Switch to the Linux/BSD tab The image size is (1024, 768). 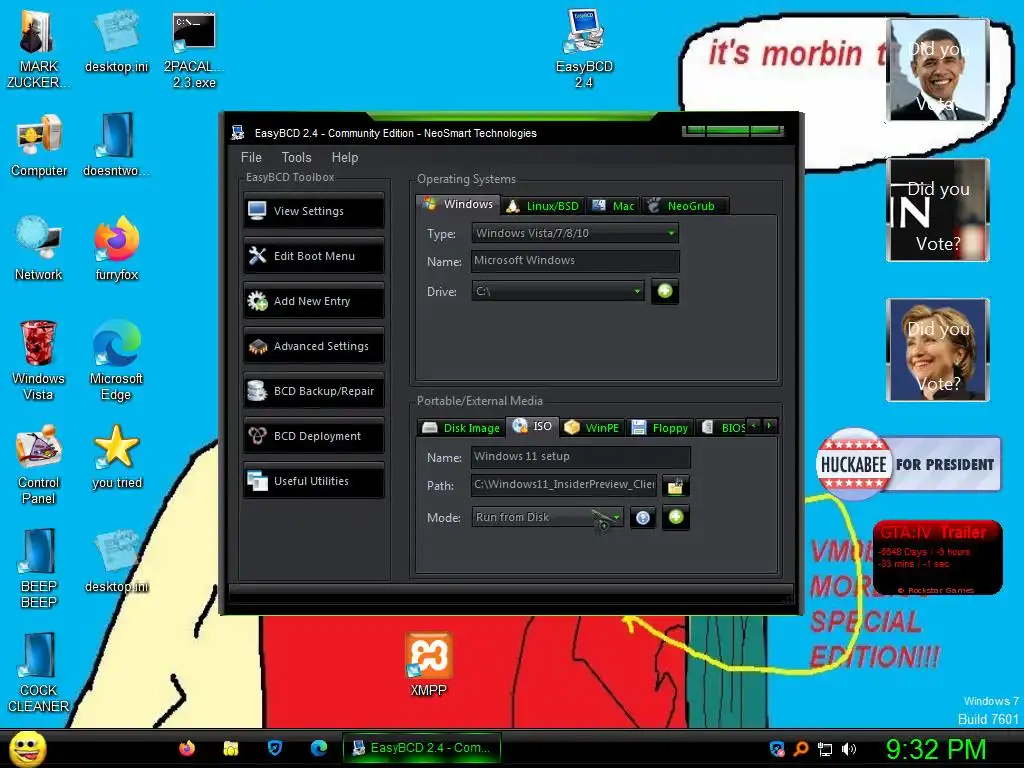click(543, 206)
